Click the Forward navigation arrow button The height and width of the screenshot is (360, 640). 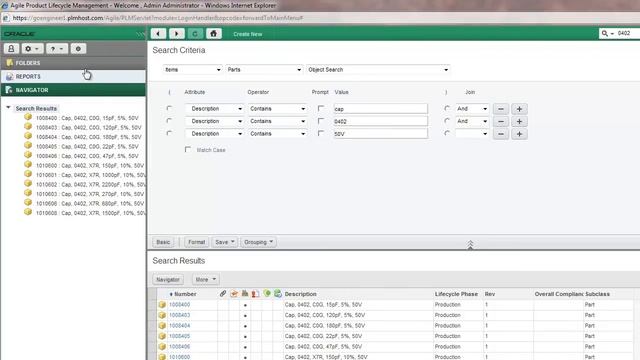(x=177, y=33)
